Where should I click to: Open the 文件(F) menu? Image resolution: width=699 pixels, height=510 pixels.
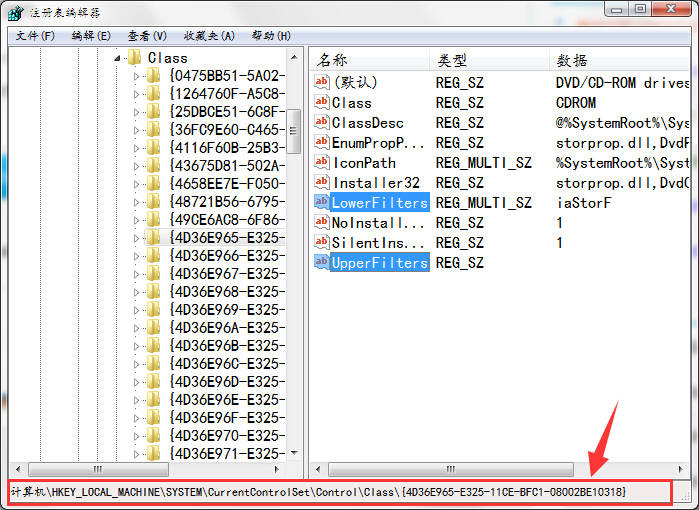(x=35, y=36)
